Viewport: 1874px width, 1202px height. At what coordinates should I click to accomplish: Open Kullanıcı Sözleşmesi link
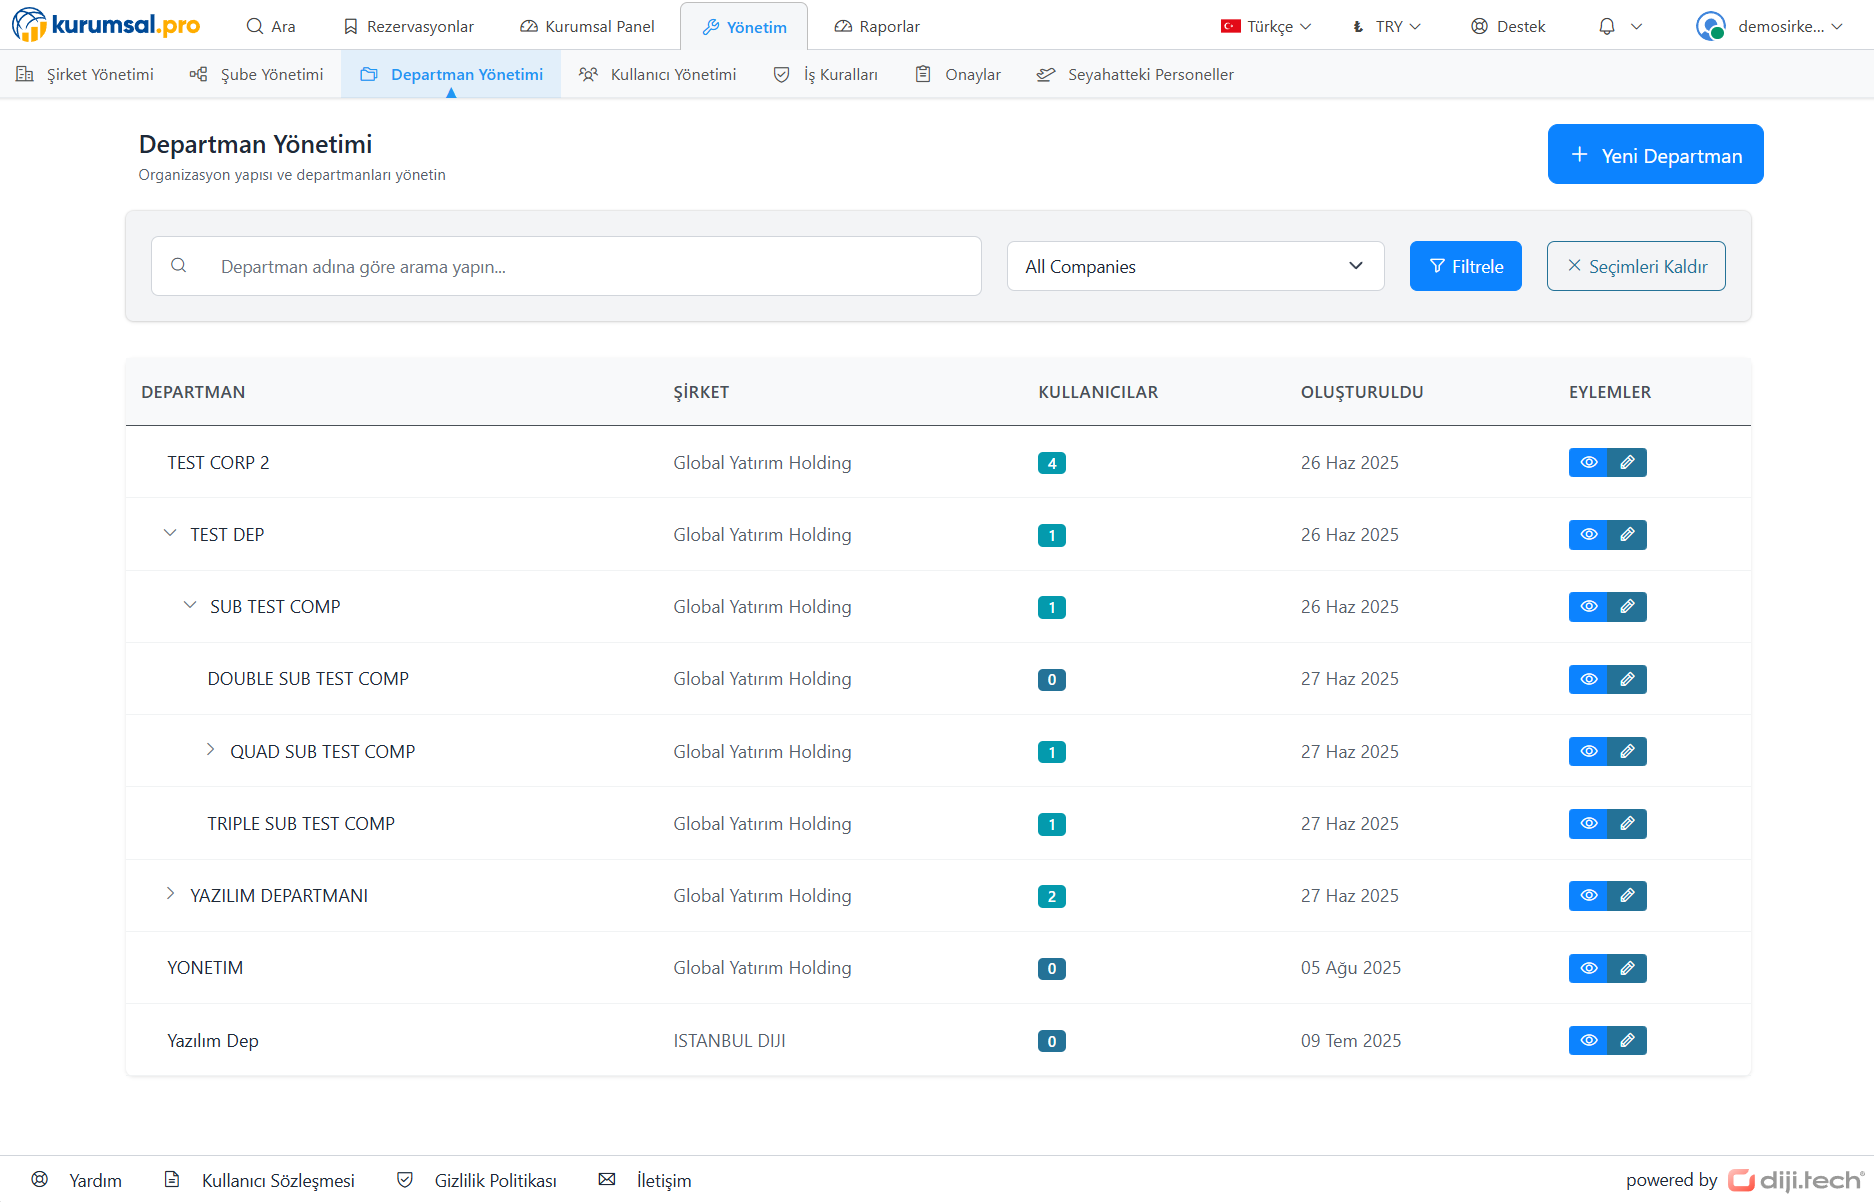click(260, 1180)
